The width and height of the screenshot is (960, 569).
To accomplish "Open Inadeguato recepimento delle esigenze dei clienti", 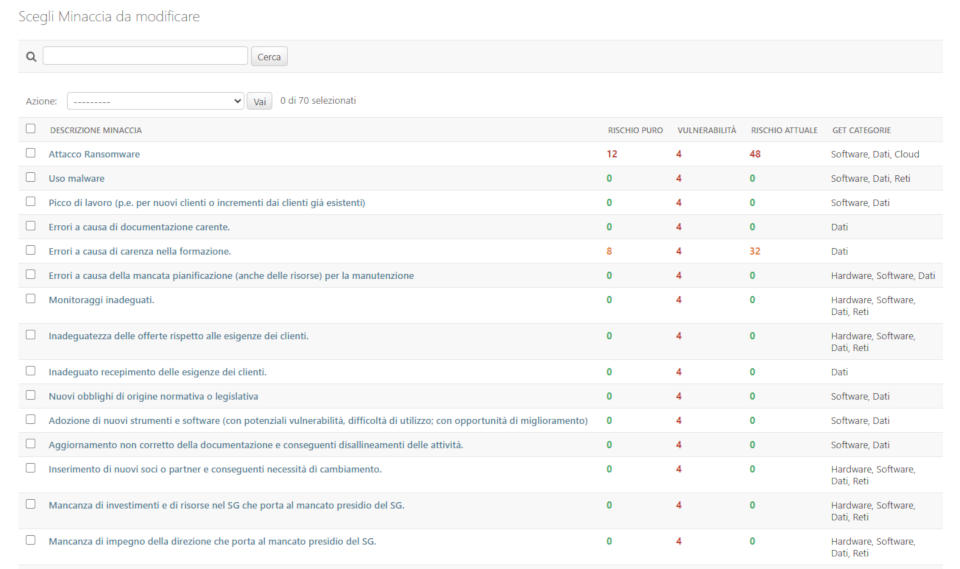I will coord(157,372).
